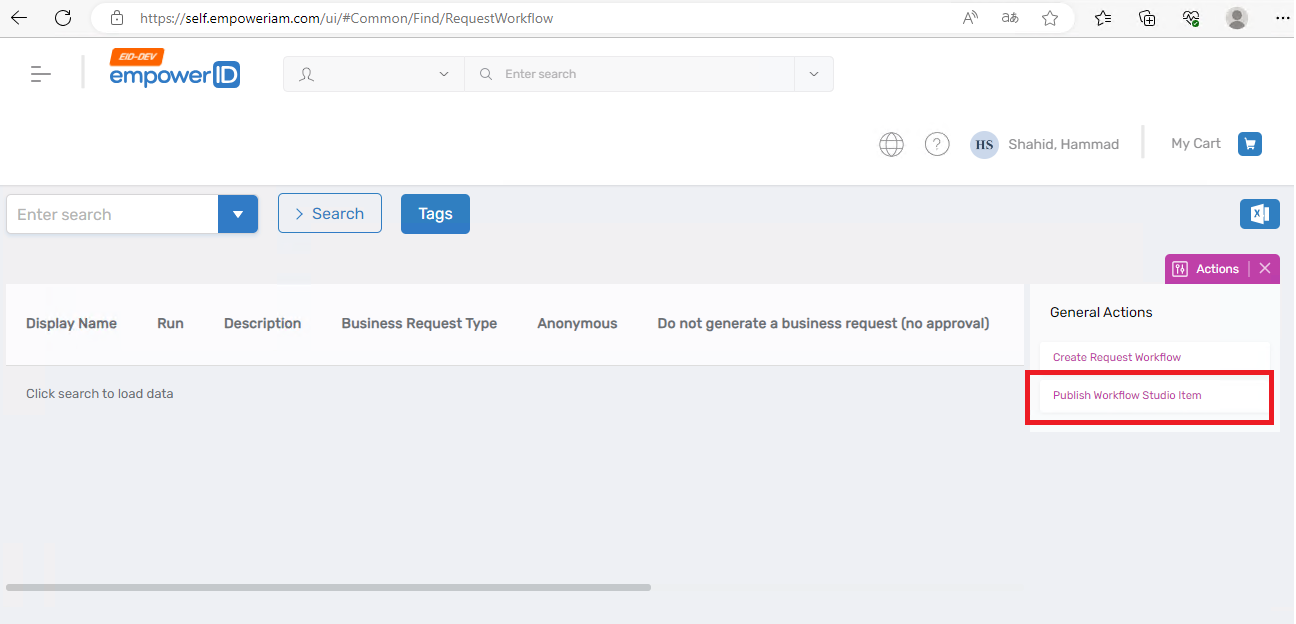The height and width of the screenshot is (624, 1296).
Task: Expand the search type dropdown chevron
Action: pyautogui.click(x=444, y=74)
